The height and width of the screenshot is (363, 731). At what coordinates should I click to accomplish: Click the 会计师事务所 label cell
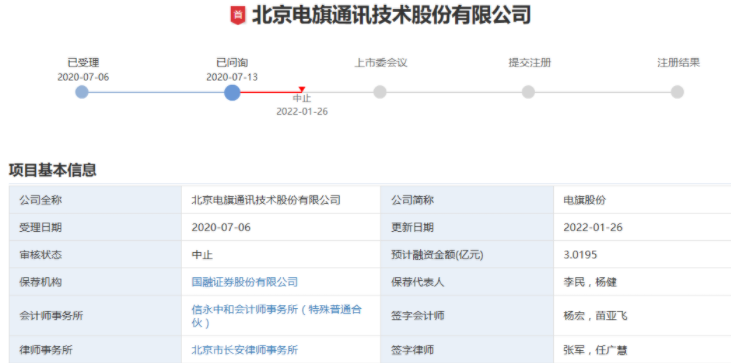coord(96,315)
